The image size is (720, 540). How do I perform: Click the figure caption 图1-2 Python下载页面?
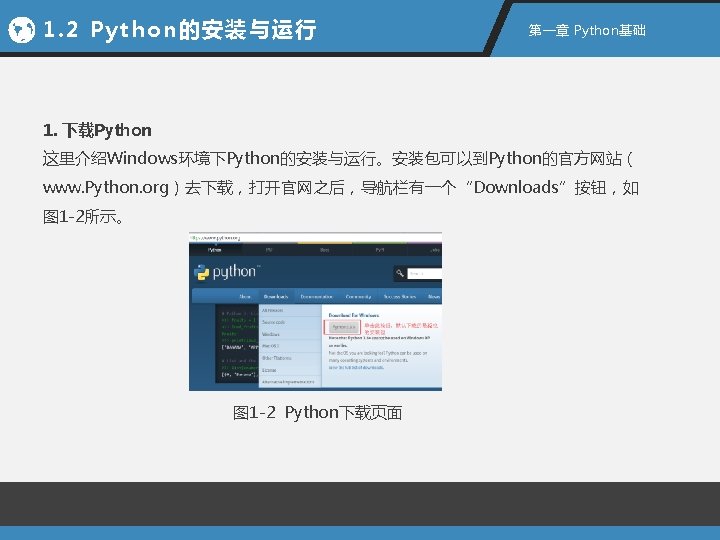pyautogui.click(x=317, y=413)
